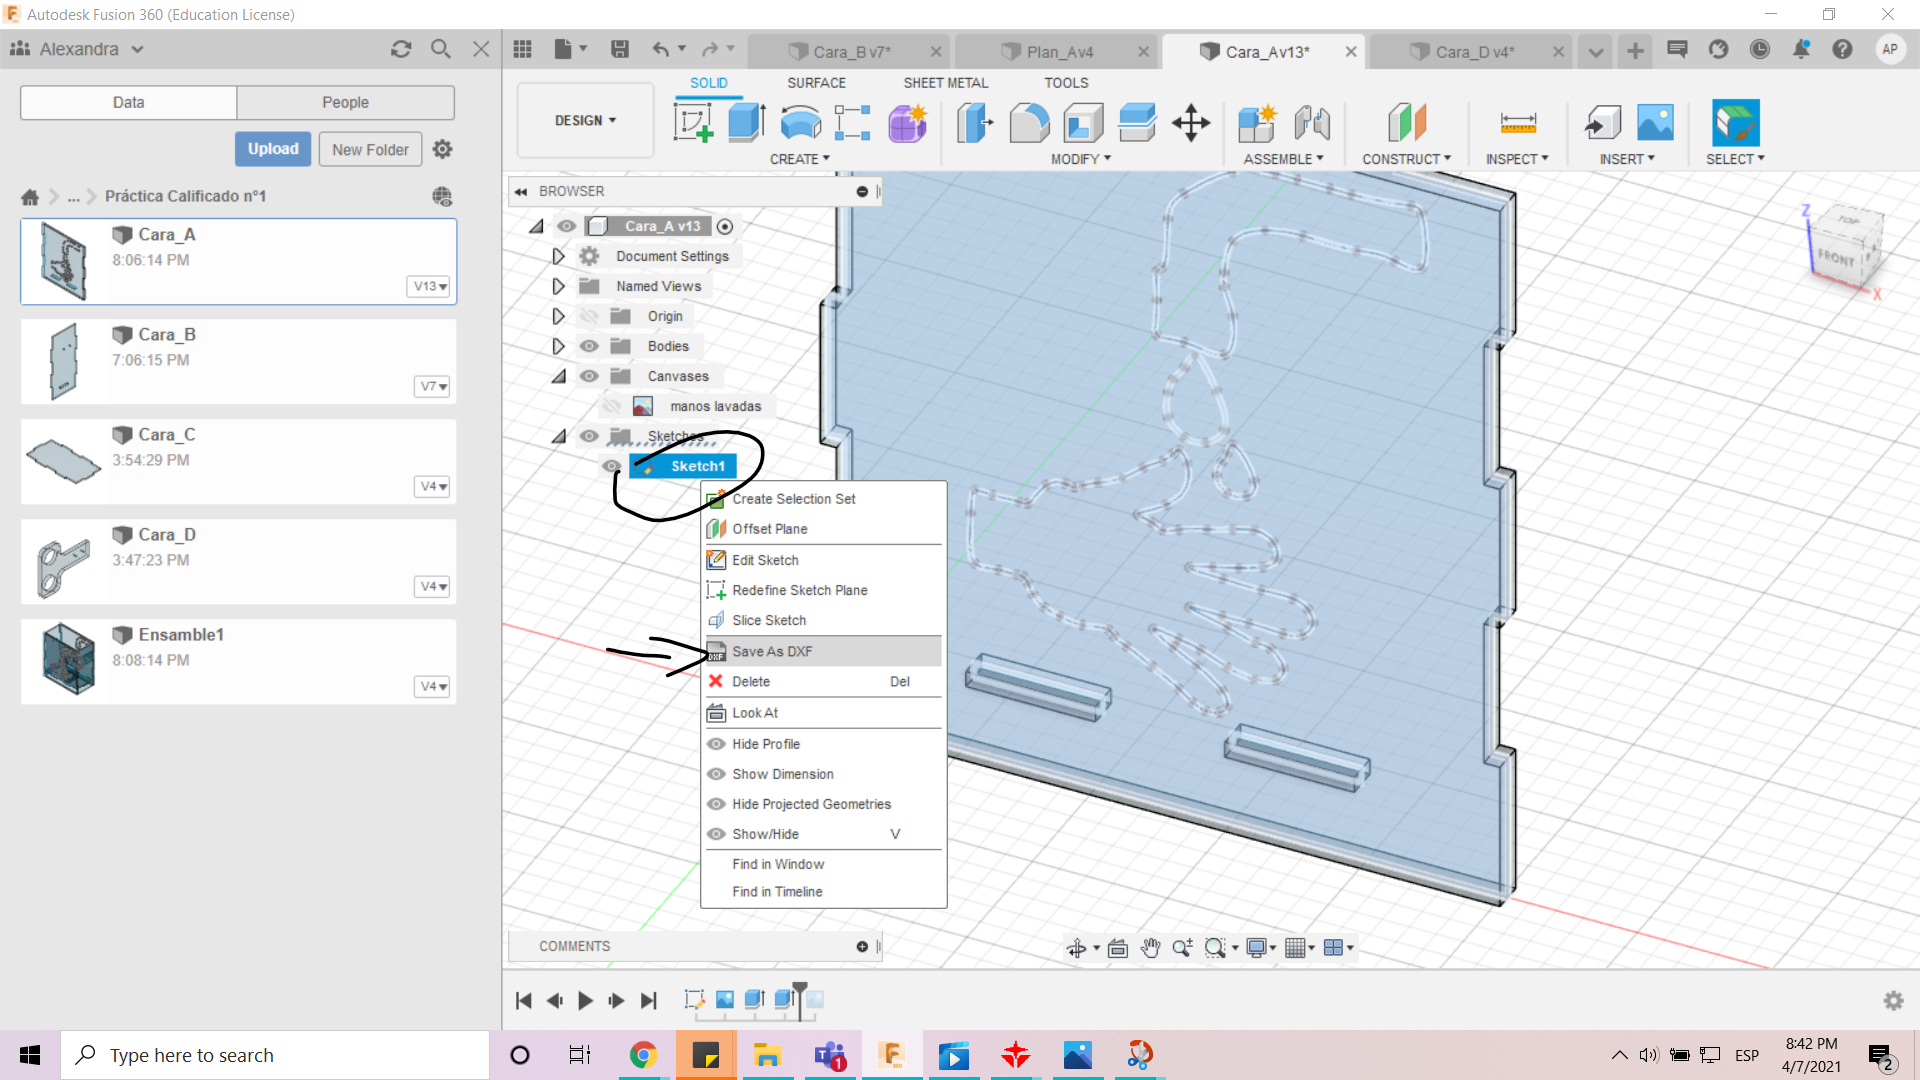Select Redefine Sketch Plane menu item
The height and width of the screenshot is (1080, 1920).
823,590
